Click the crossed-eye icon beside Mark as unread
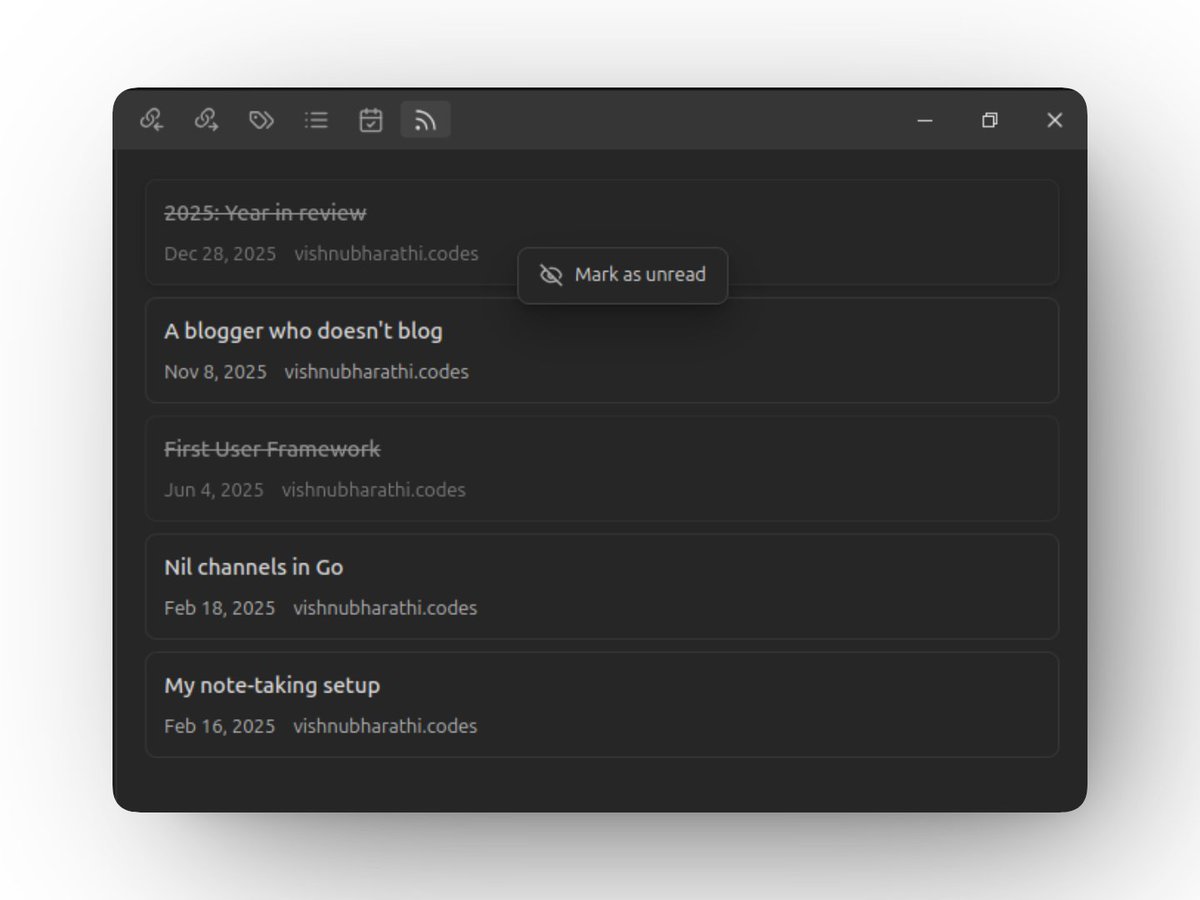This screenshot has width=1200, height=900. (x=551, y=275)
